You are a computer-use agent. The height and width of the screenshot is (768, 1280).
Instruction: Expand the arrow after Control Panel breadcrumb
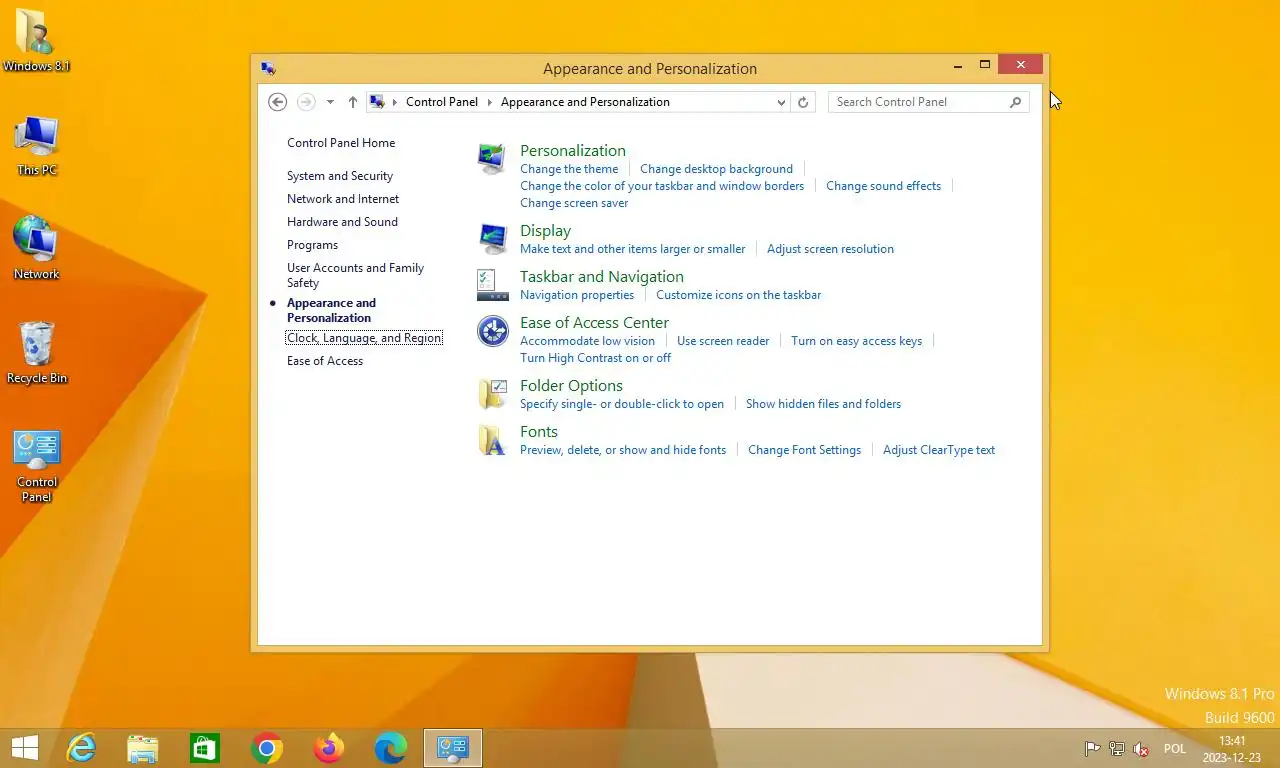click(x=490, y=102)
